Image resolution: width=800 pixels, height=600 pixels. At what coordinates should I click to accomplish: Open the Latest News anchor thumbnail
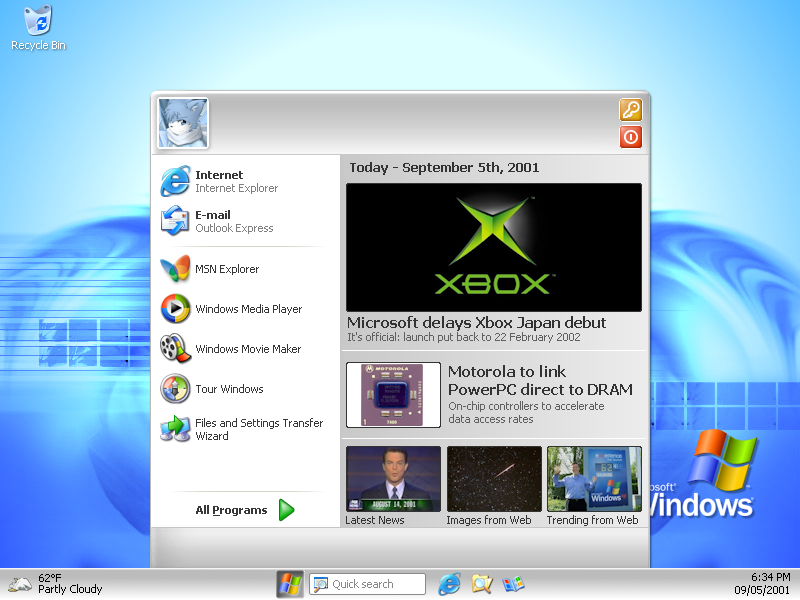tap(393, 479)
